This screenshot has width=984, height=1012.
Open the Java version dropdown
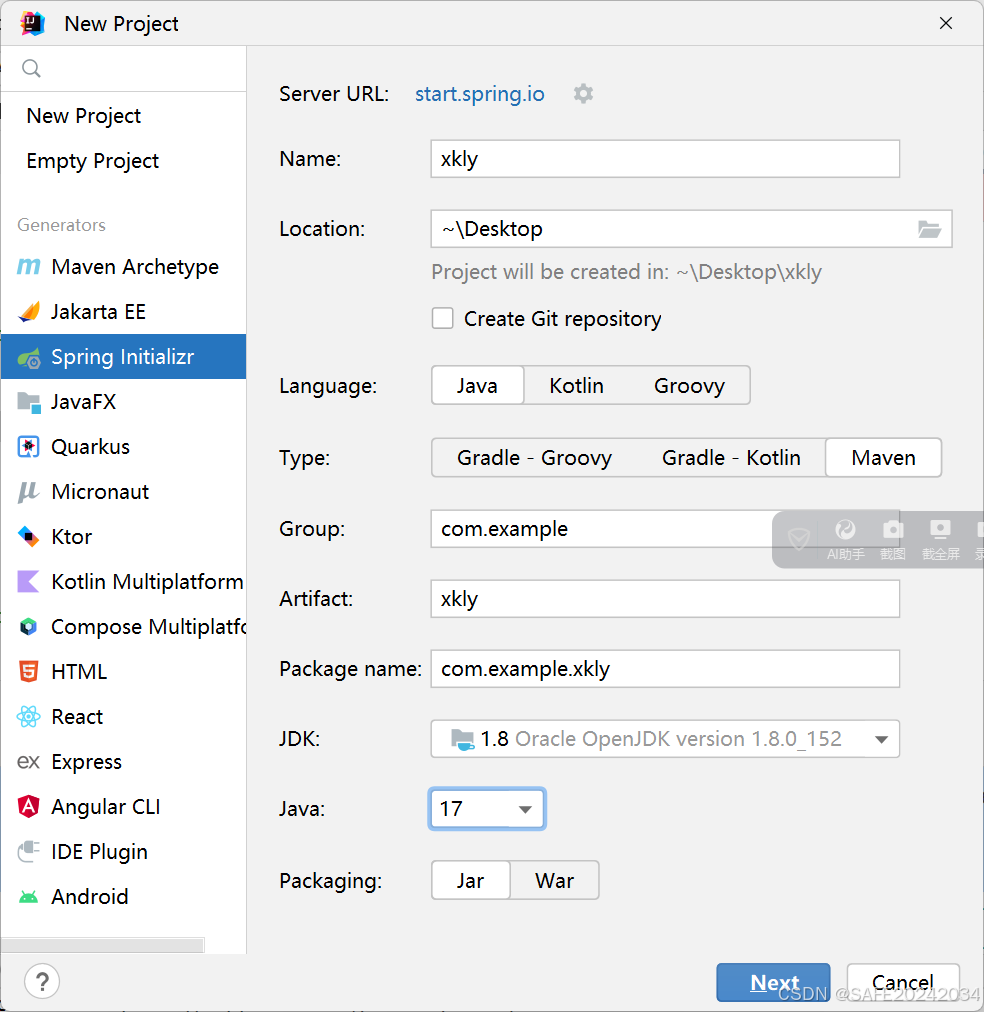coord(525,809)
